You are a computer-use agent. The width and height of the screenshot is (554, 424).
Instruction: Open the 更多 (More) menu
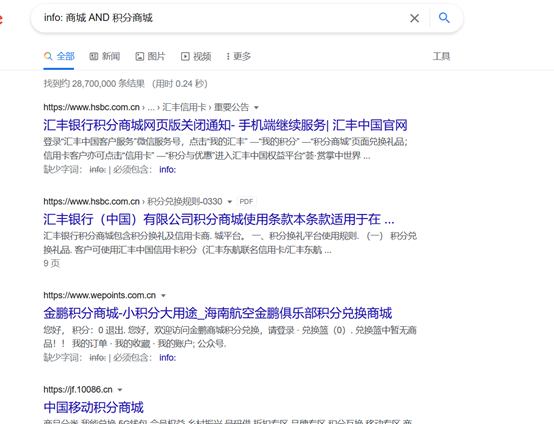(238, 56)
